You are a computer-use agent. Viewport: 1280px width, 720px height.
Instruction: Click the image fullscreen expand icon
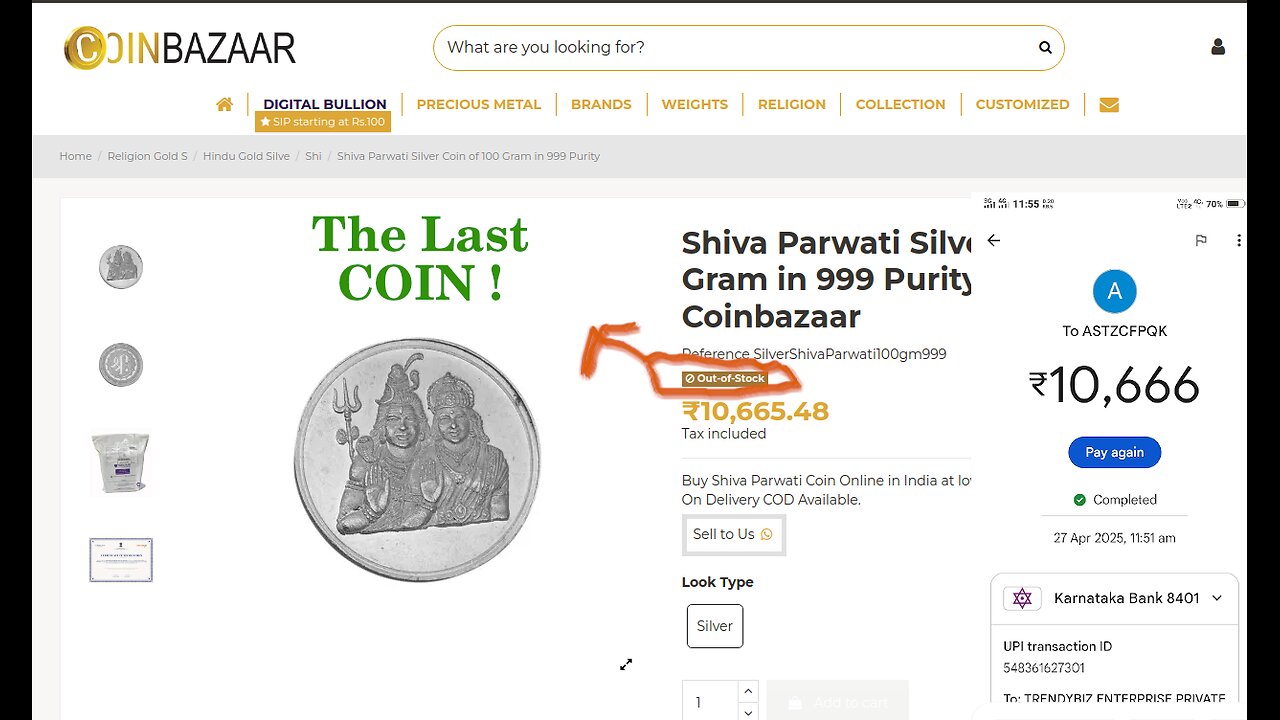tap(626, 664)
